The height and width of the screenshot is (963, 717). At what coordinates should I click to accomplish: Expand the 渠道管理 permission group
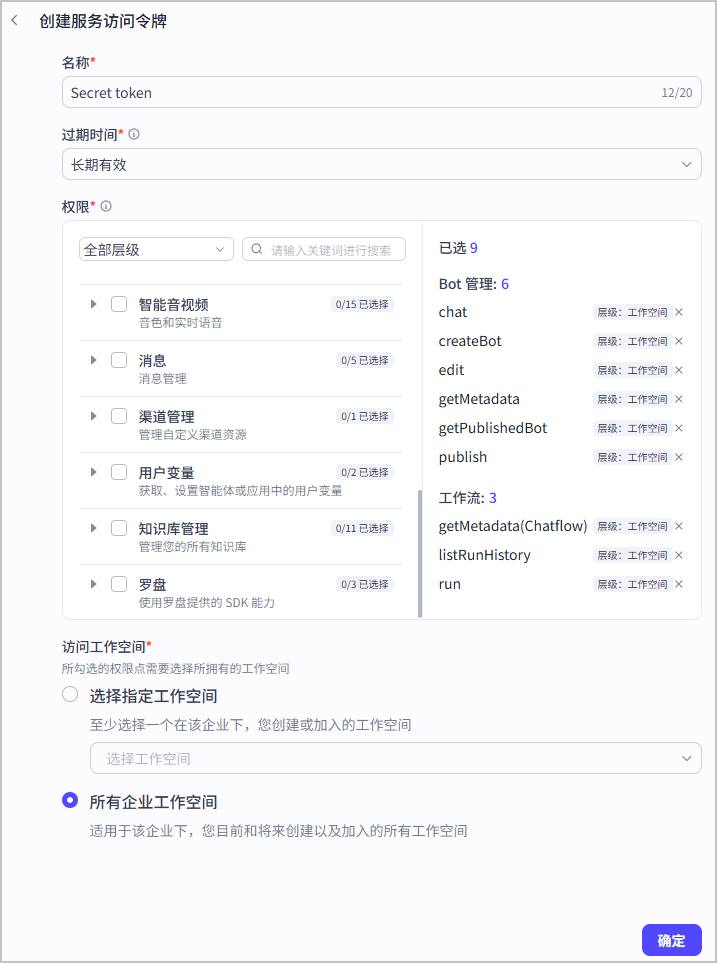pos(93,416)
